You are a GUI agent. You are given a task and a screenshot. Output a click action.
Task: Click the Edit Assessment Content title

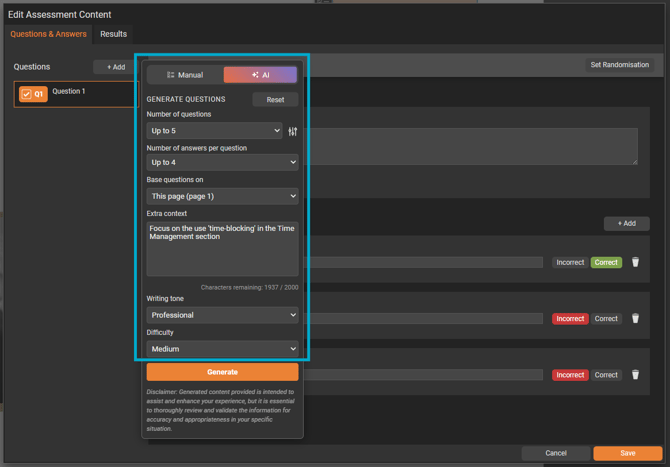pyautogui.click(x=59, y=15)
